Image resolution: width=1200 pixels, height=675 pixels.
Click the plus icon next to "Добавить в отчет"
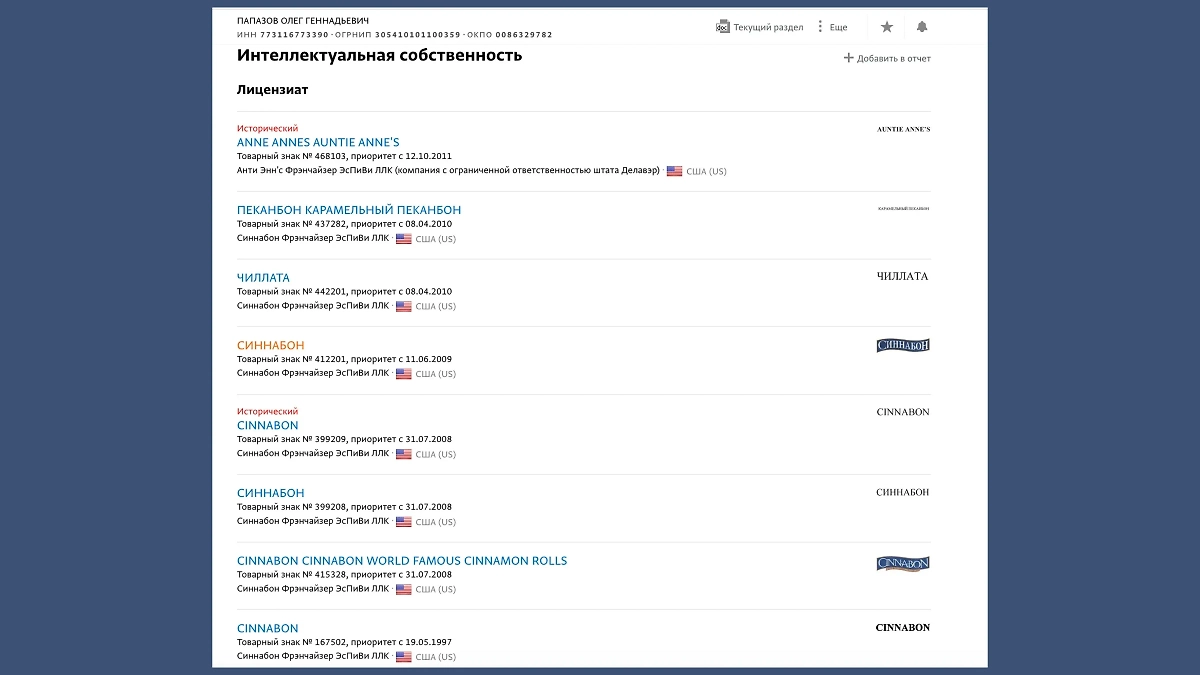[x=847, y=58]
